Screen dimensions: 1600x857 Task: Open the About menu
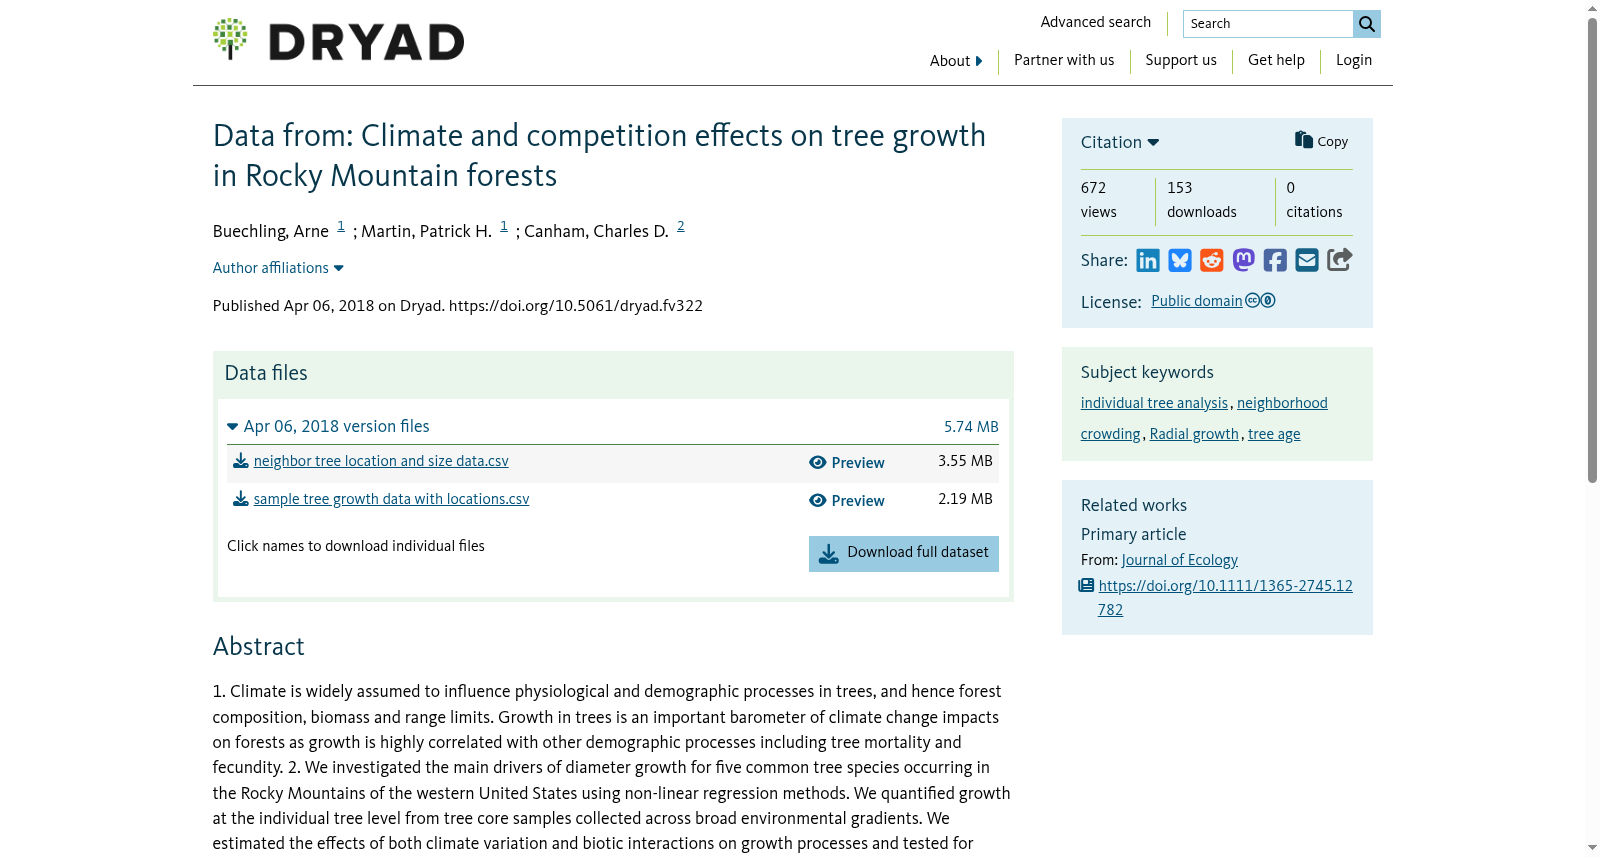pos(956,61)
